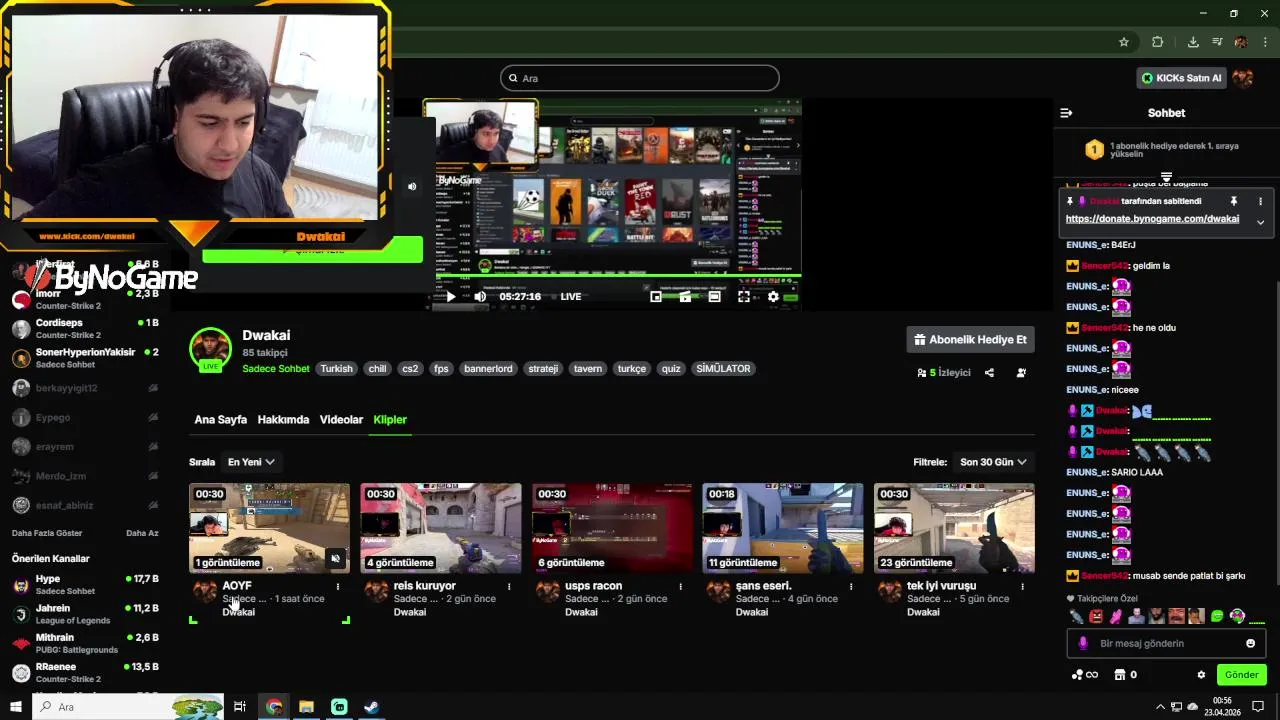Open the Videolar tab
Image resolution: width=1280 pixels, height=720 pixels.
341,420
